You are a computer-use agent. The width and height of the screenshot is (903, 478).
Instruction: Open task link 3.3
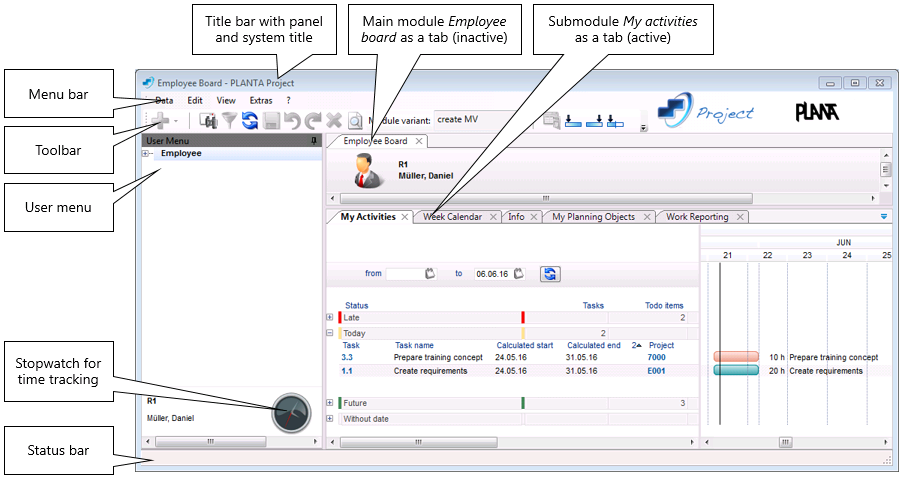[x=347, y=358]
